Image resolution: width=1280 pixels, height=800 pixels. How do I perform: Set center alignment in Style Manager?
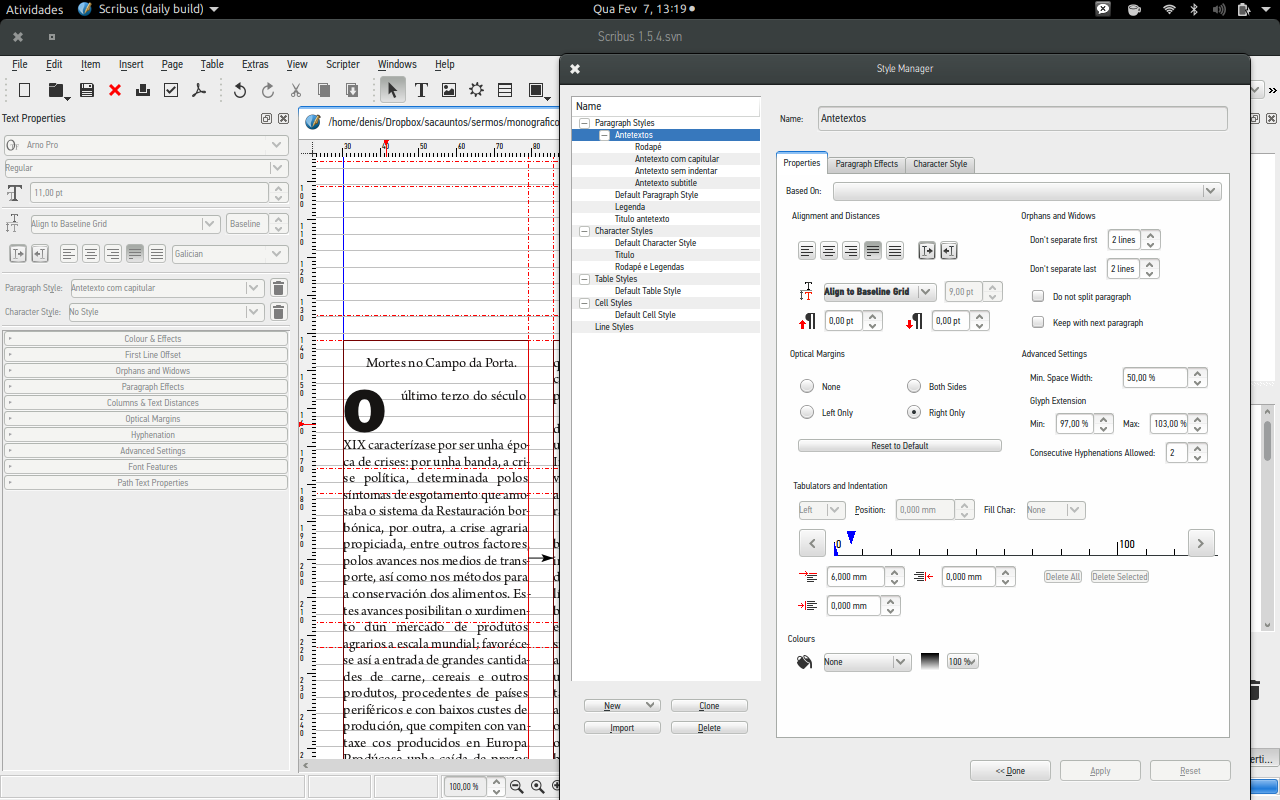[x=829, y=251]
